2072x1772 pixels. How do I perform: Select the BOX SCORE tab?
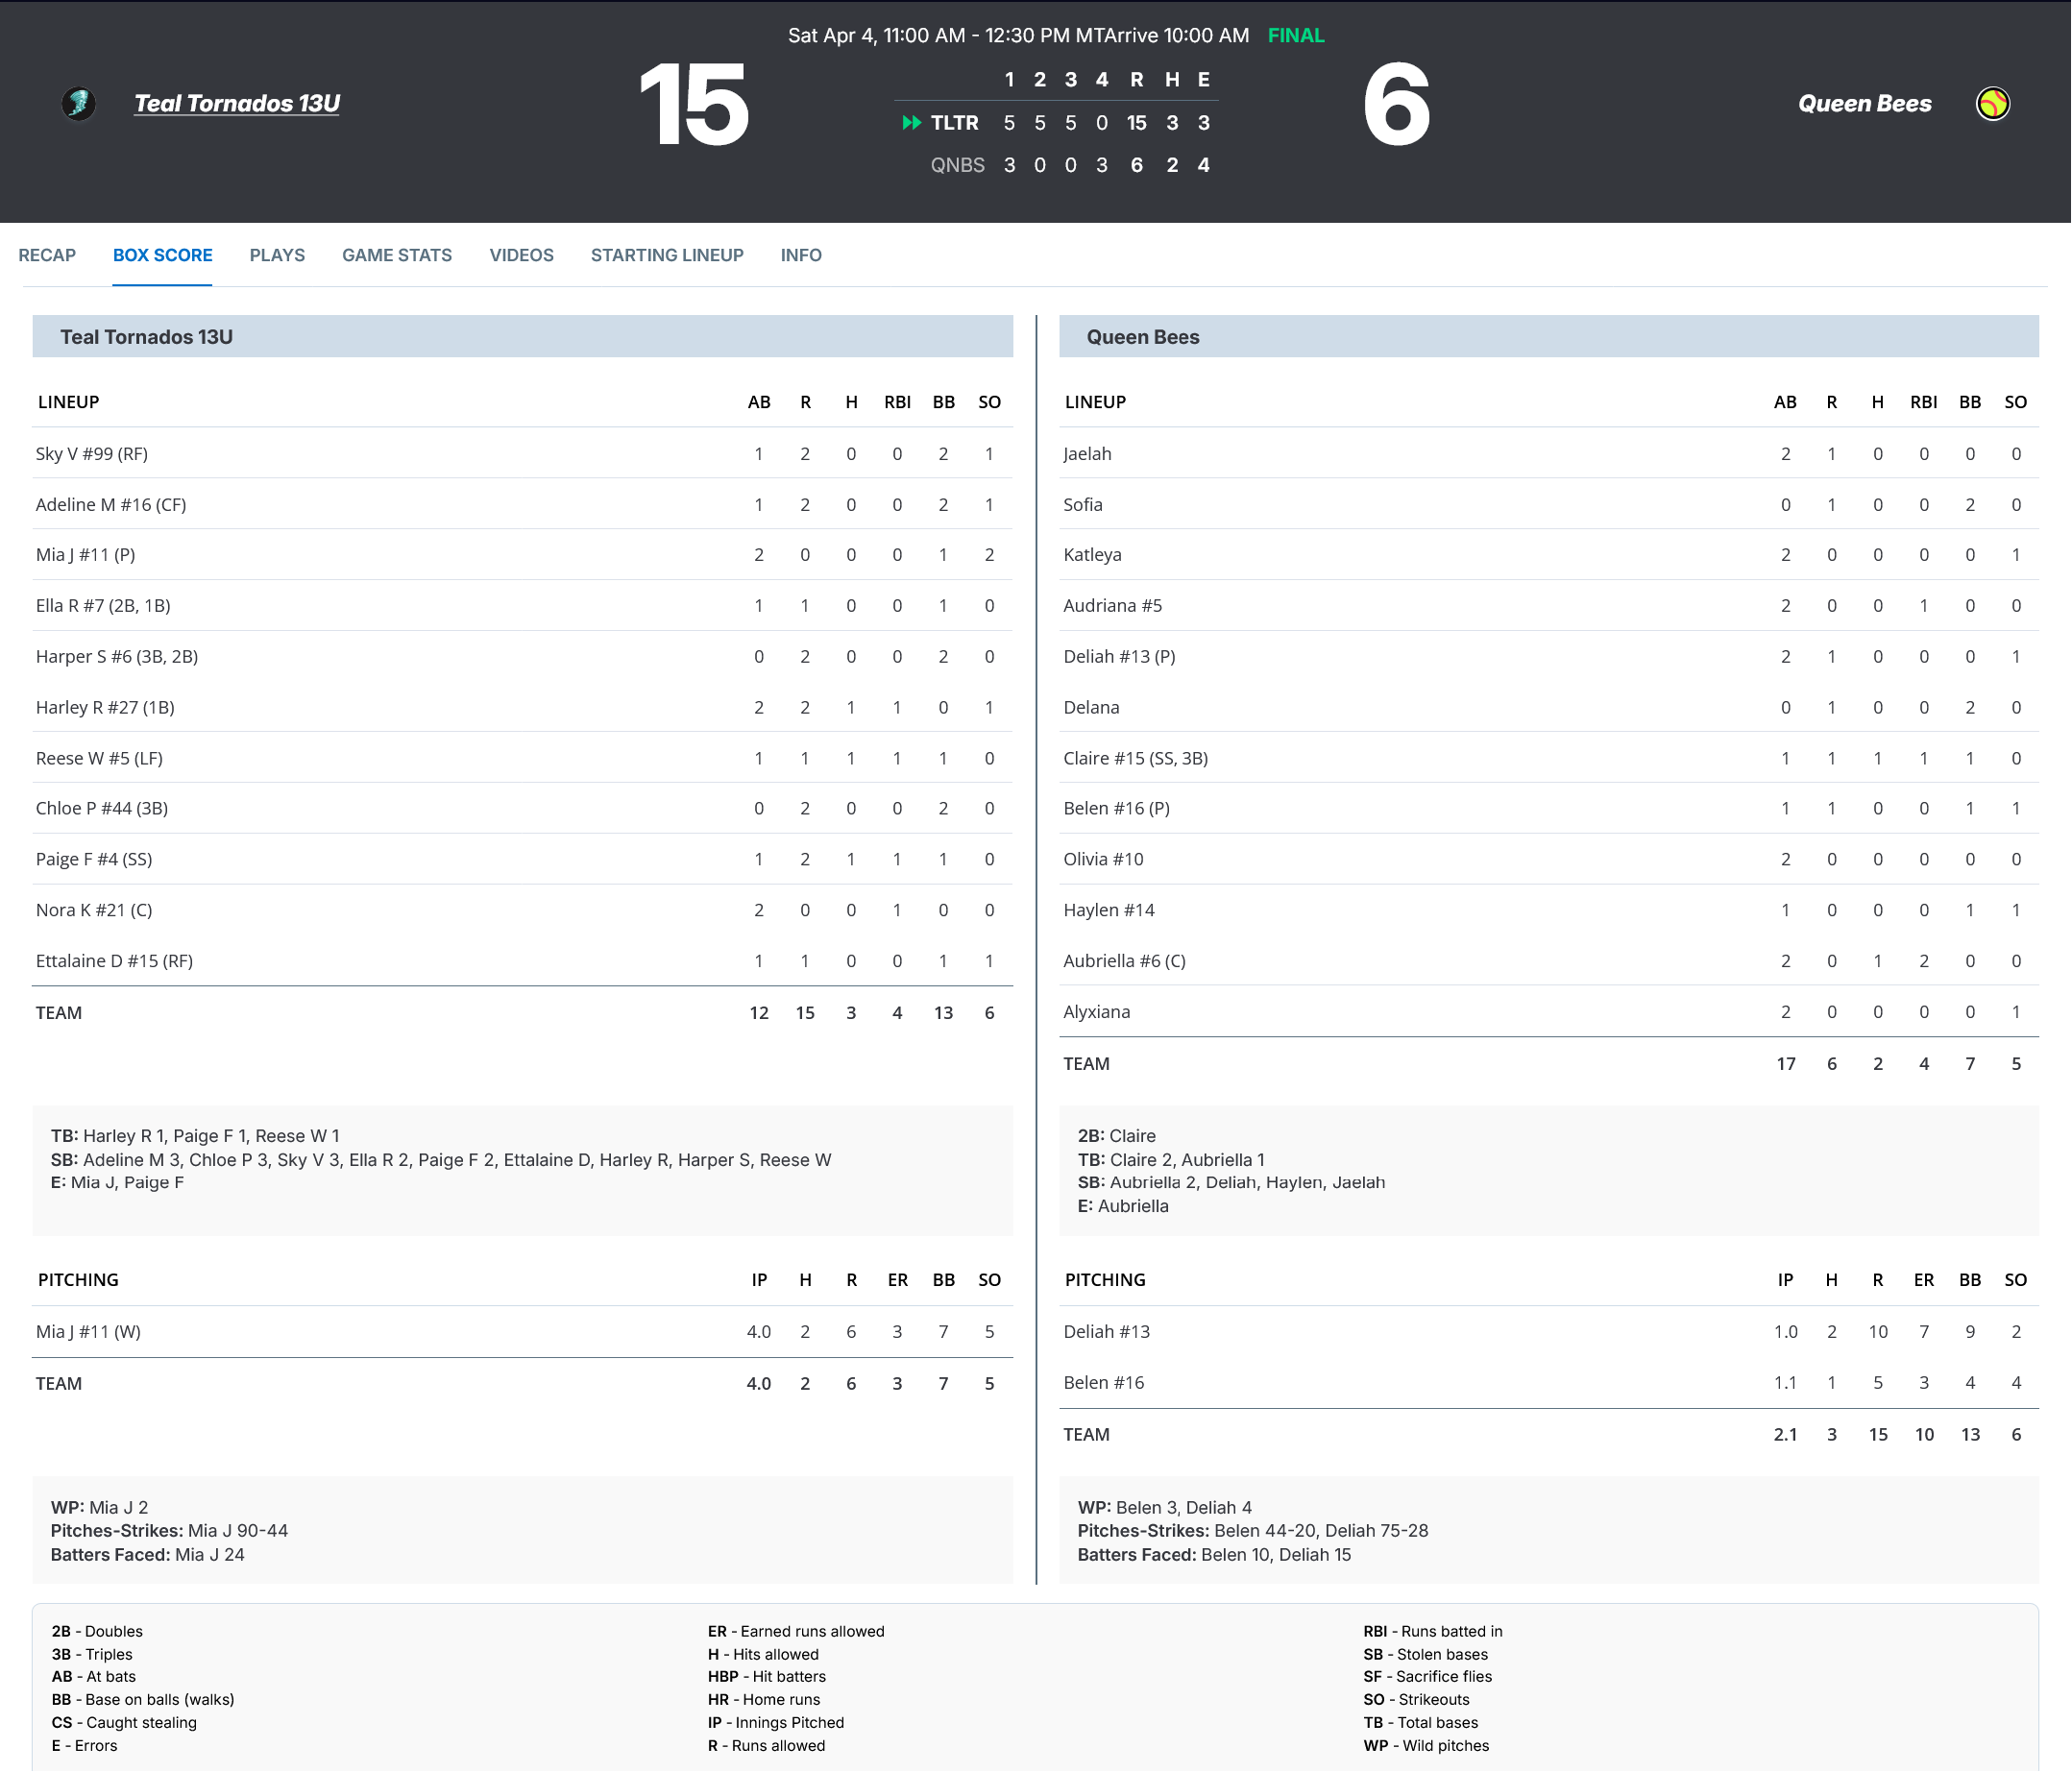coord(162,255)
